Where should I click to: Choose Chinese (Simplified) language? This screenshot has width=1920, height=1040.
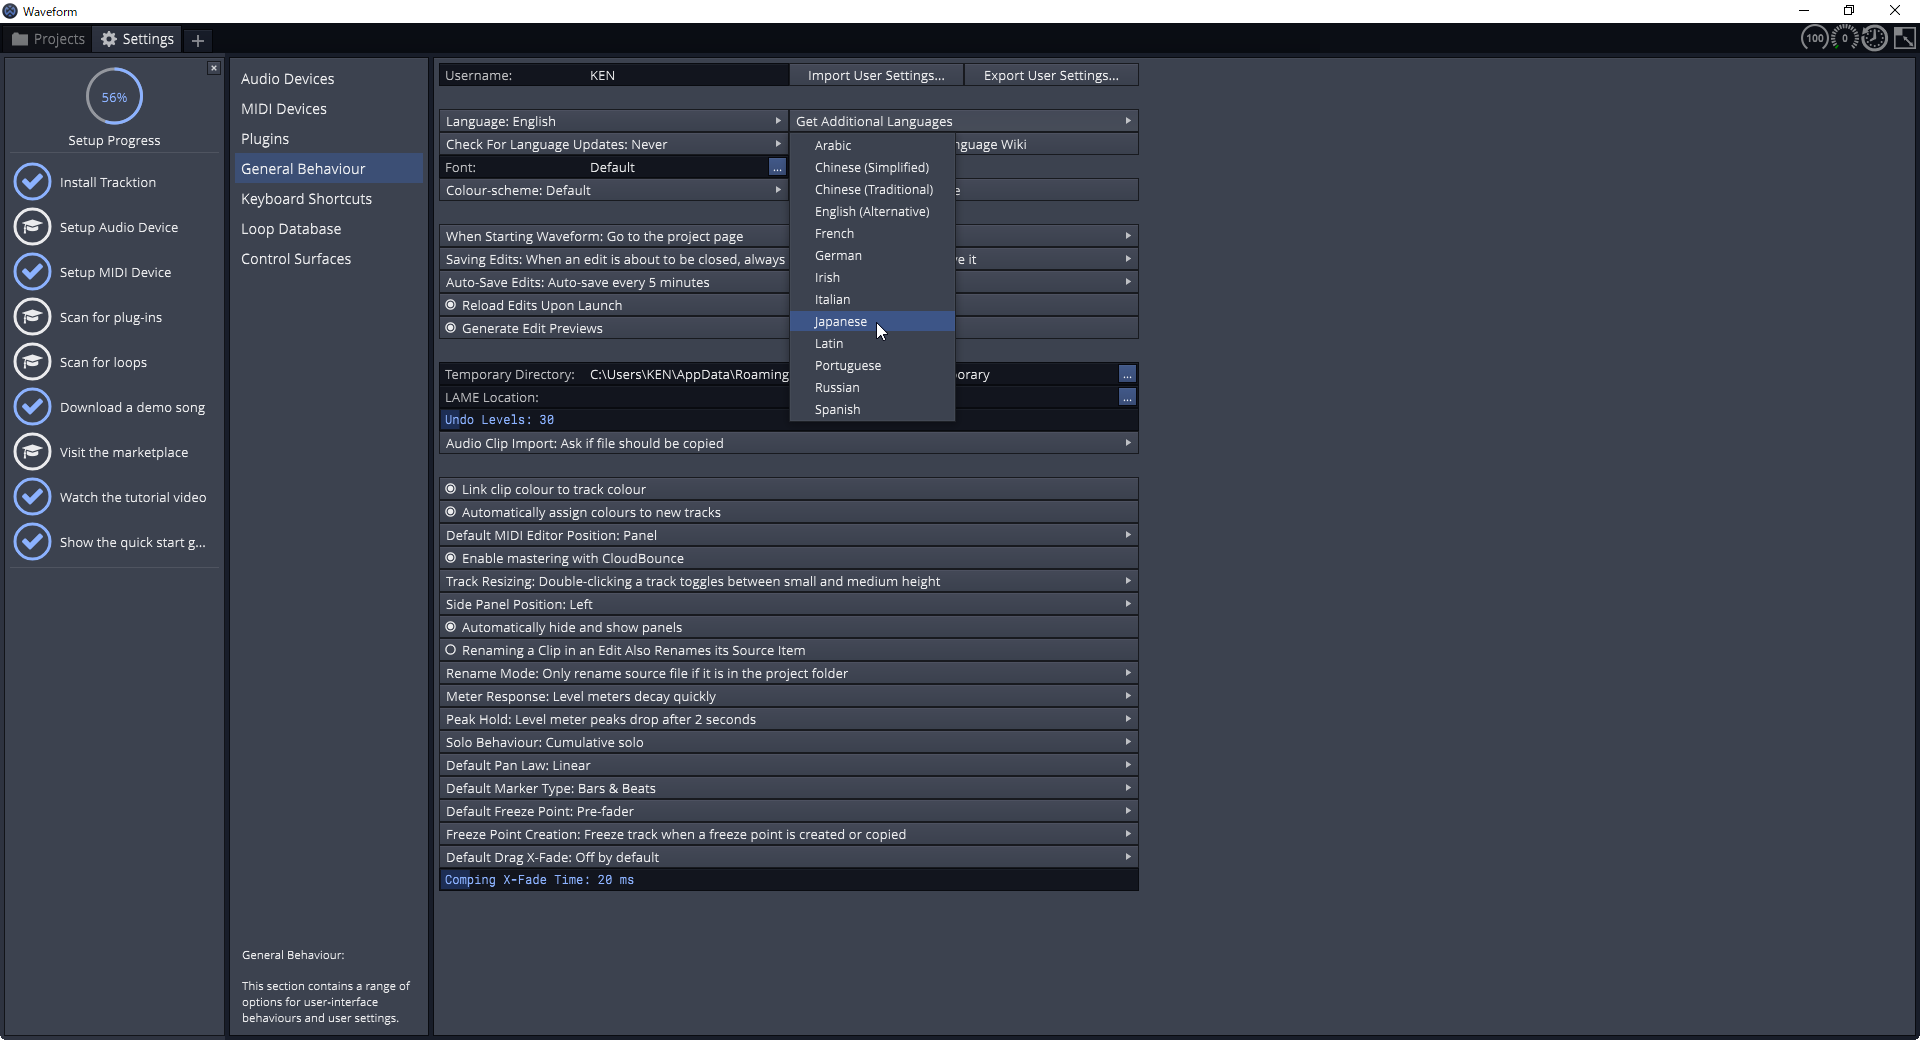(872, 167)
